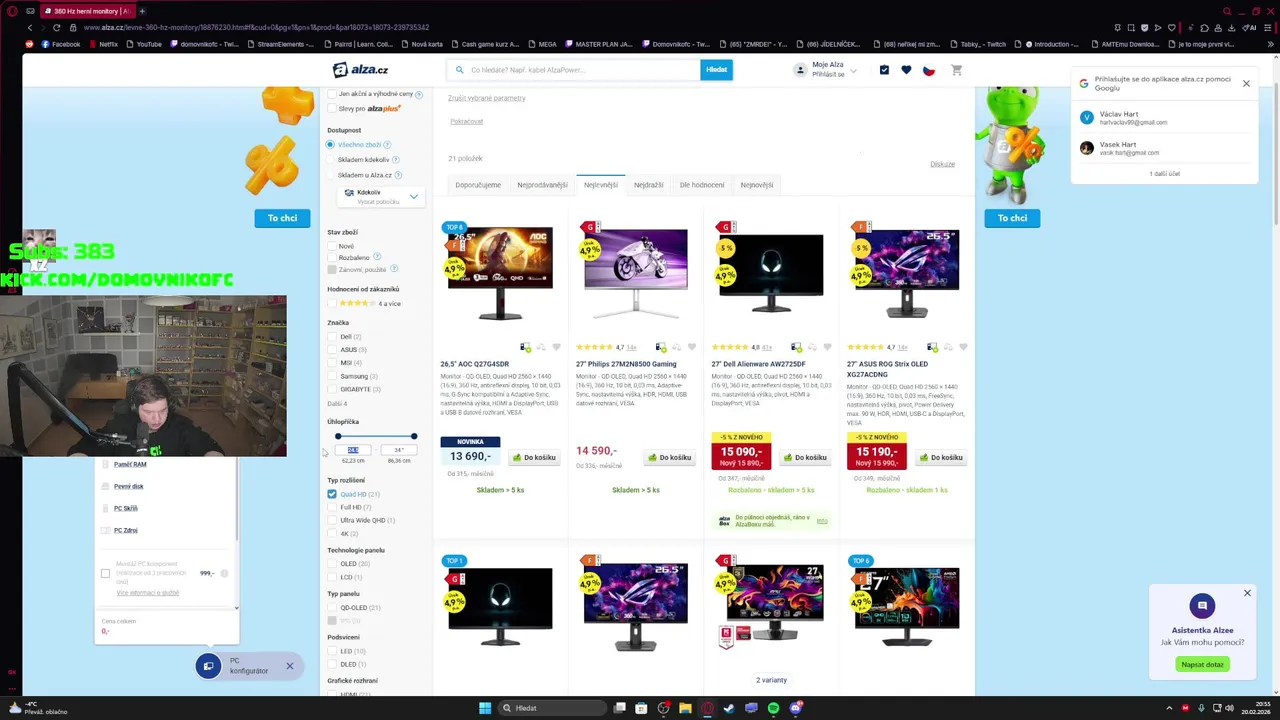Add Philips 27M2N8500 to favorites heart
The height and width of the screenshot is (720, 1280).
pyautogui.click(x=692, y=347)
